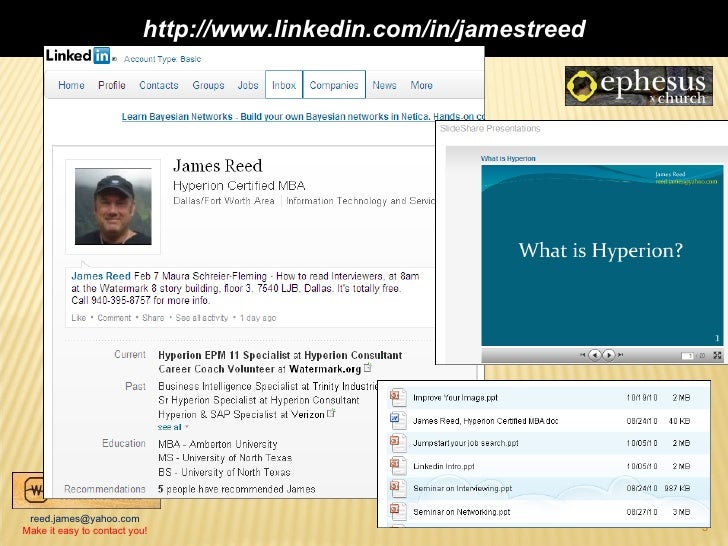Open the Home nav item
Image resolution: width=728 pixels, height=546 pixels.
pyautogui.click(x=71, y=85)
